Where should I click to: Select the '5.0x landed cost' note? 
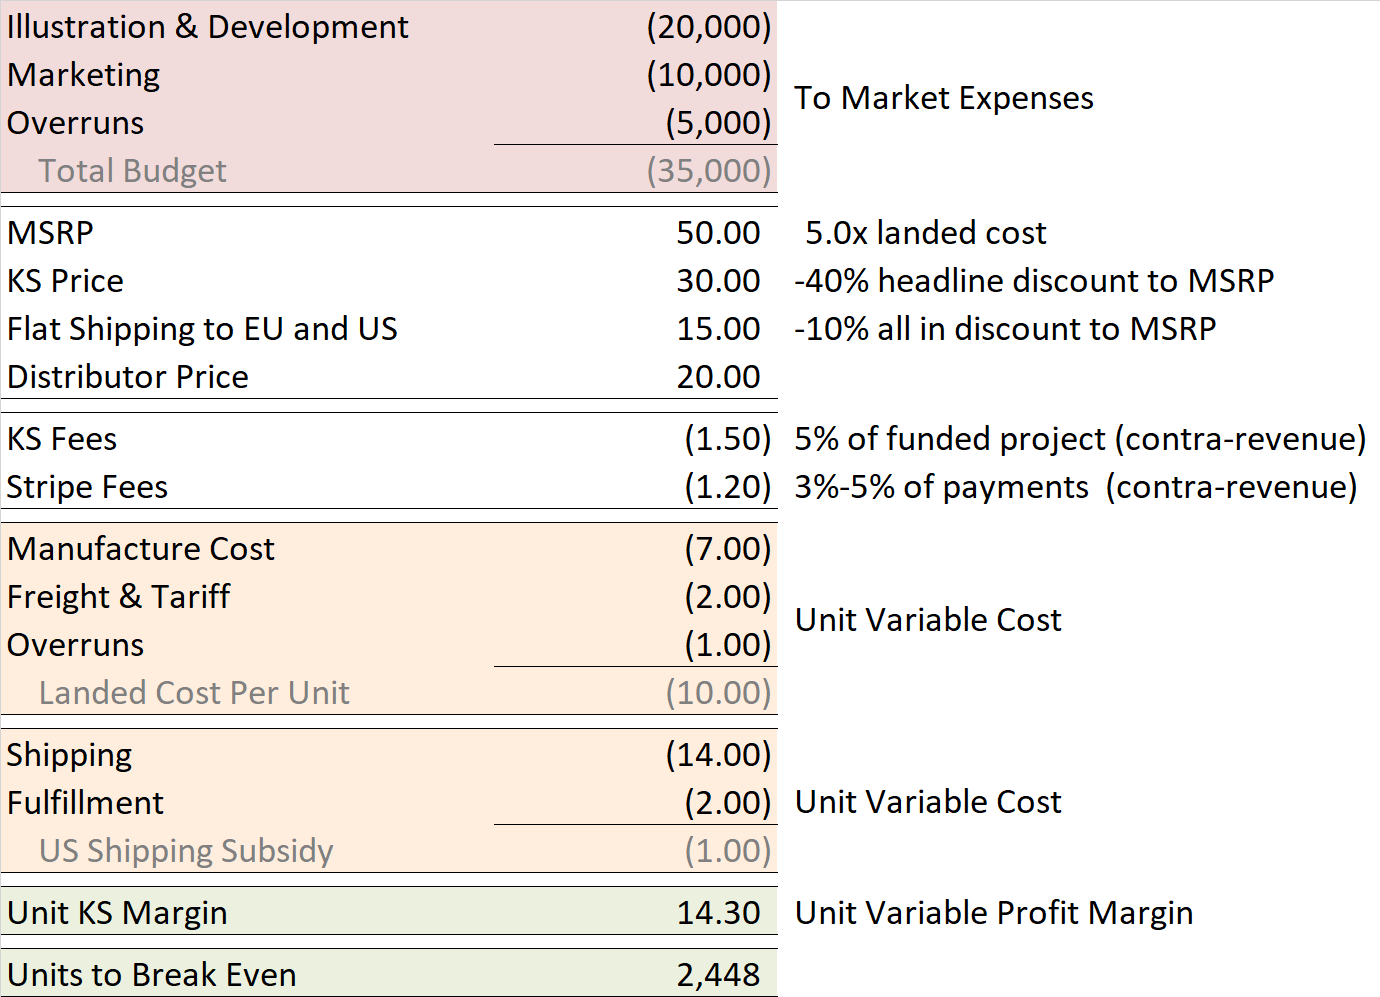point(926,233)
